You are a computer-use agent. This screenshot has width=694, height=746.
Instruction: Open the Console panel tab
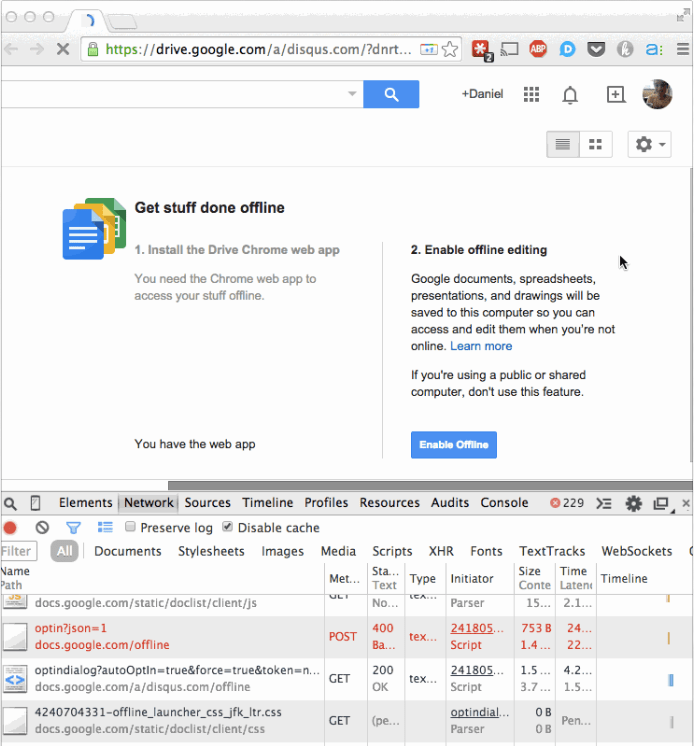click(x=504, y=503)
